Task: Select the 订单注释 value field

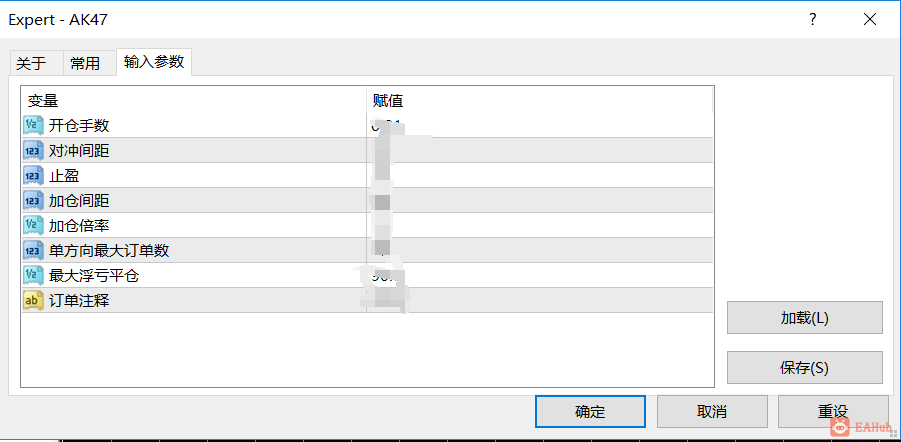Action: click(x=540, y=301)
